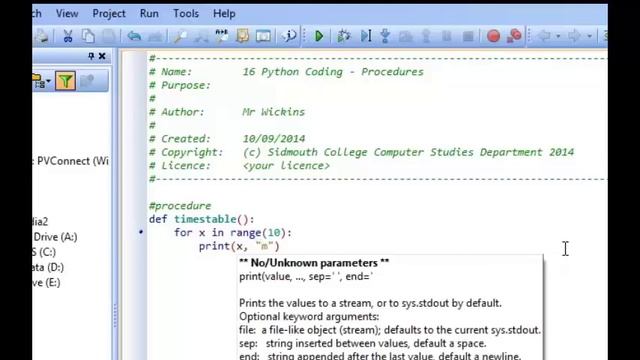The image size is (640, 360).
Task: Select the tree item ending in 'ia2'
Action: coord(40,221)
